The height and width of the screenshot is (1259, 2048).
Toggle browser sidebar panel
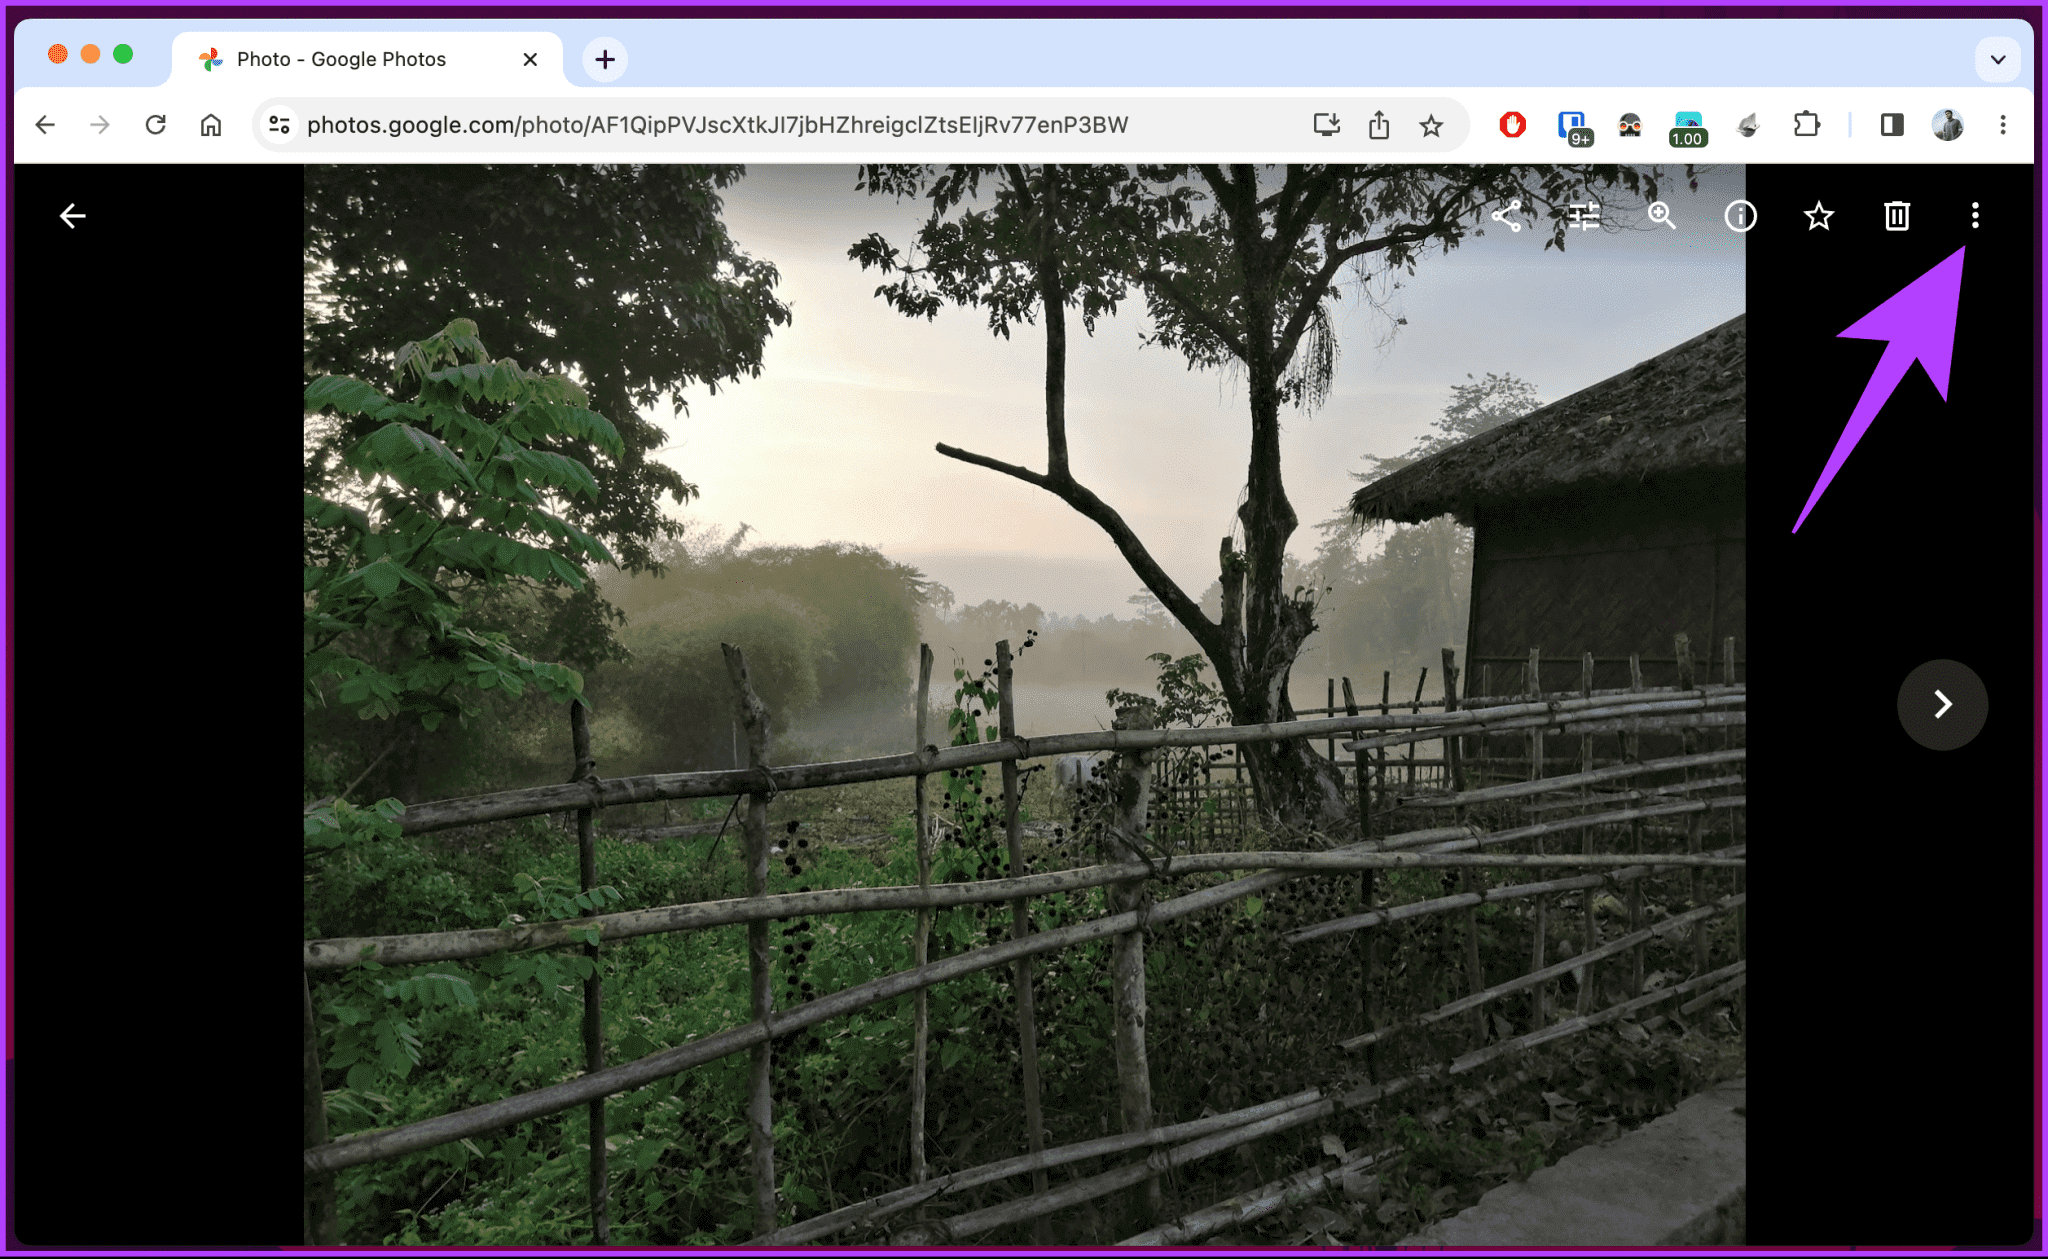1891,124
